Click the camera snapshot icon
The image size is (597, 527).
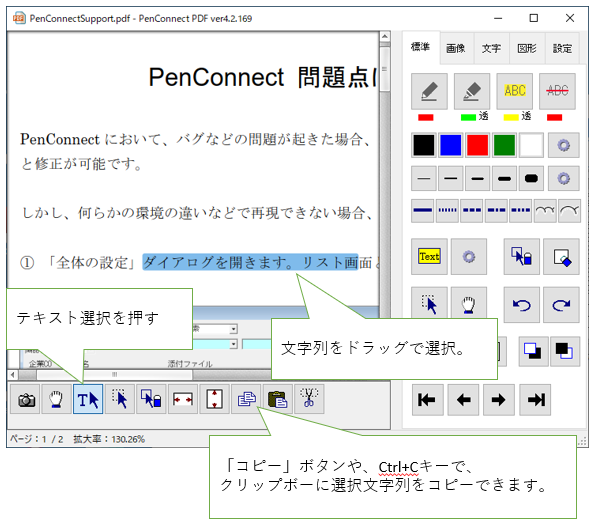point(25,399)
